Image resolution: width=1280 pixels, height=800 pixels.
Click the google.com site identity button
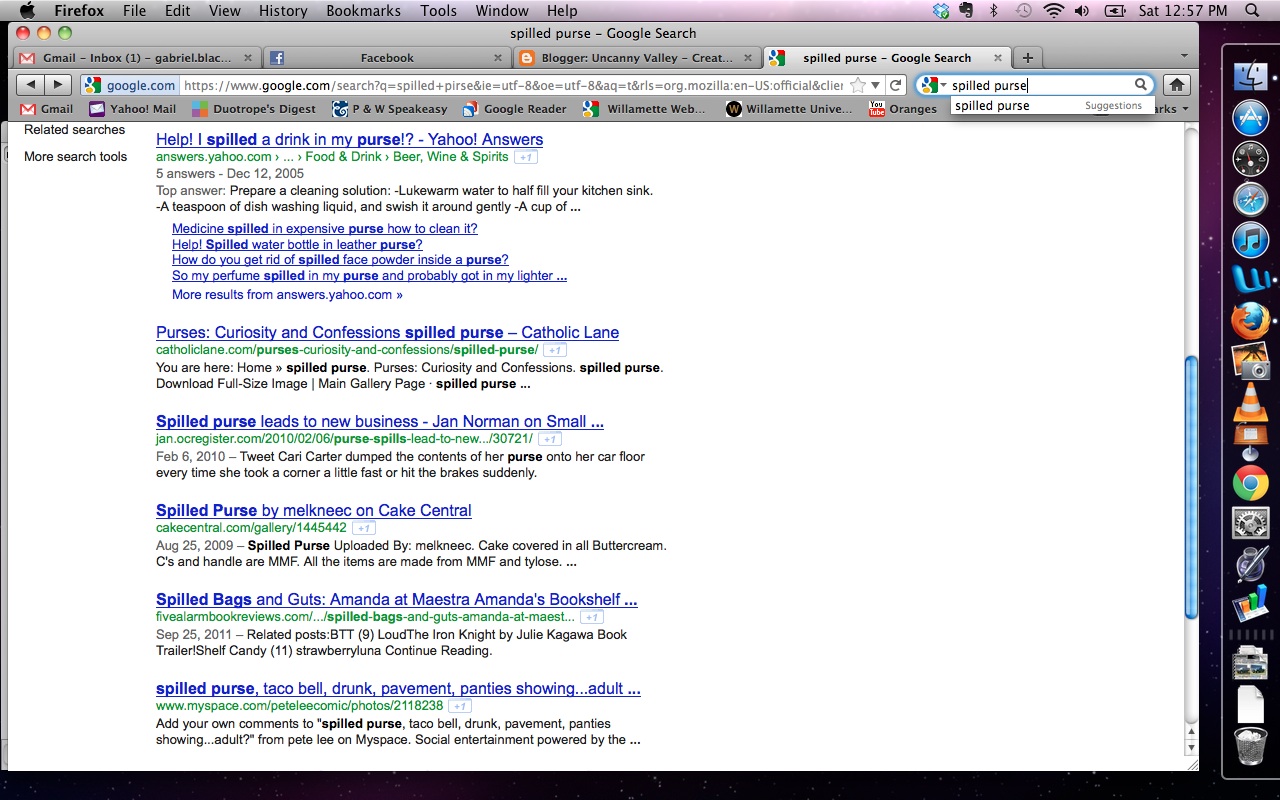click(130, 85)
